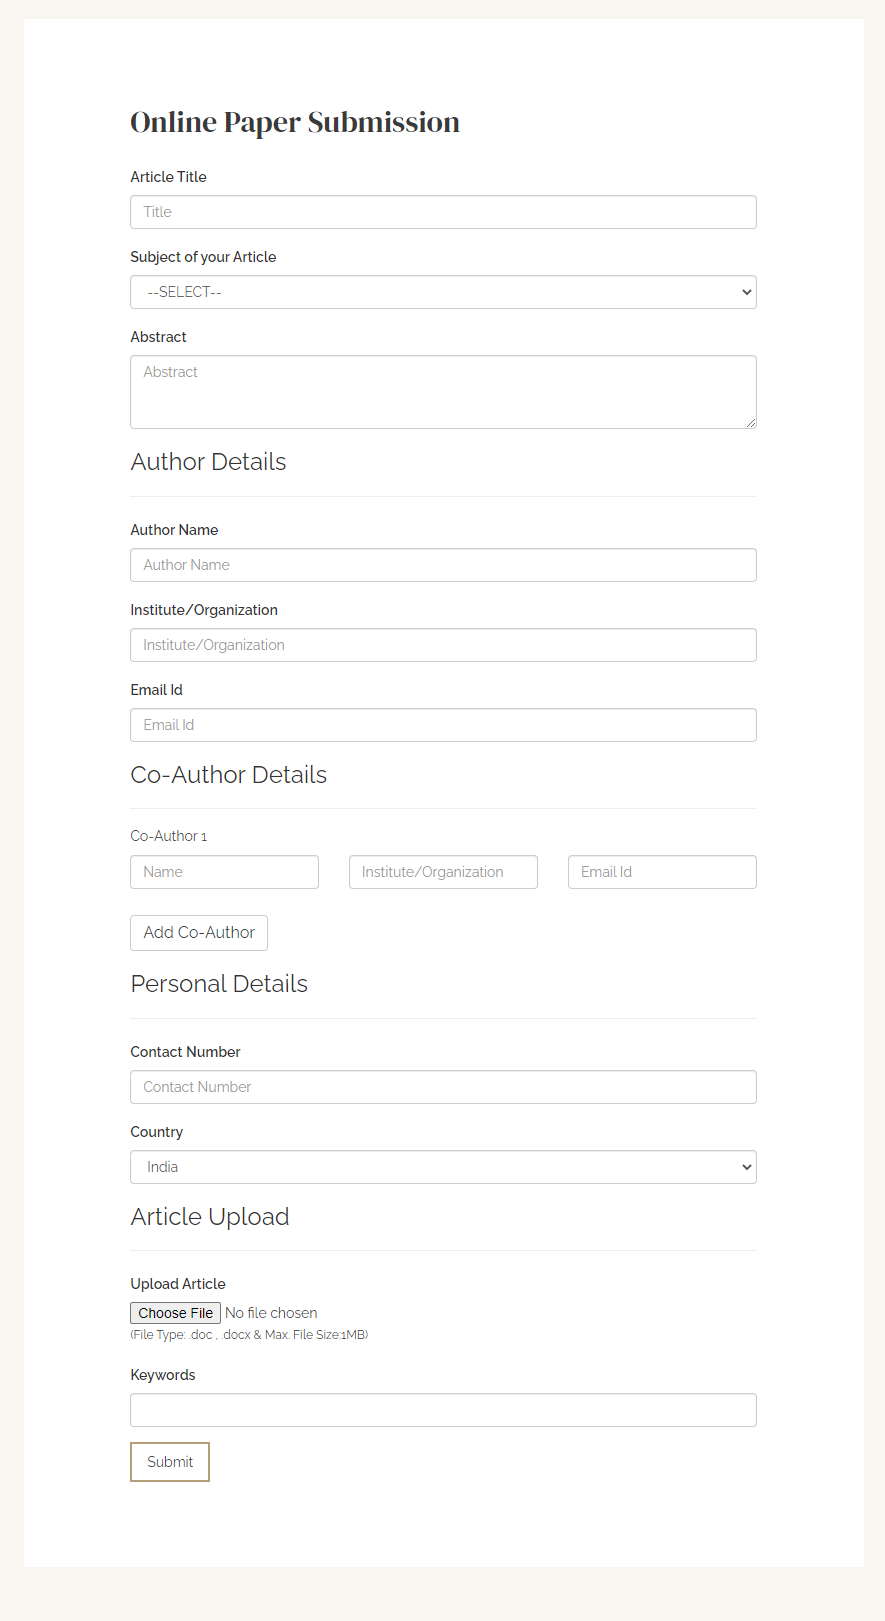Click the Co-Author Institute/Organization field
This screenshot has width=885, height=1621.
pos(443,871)
